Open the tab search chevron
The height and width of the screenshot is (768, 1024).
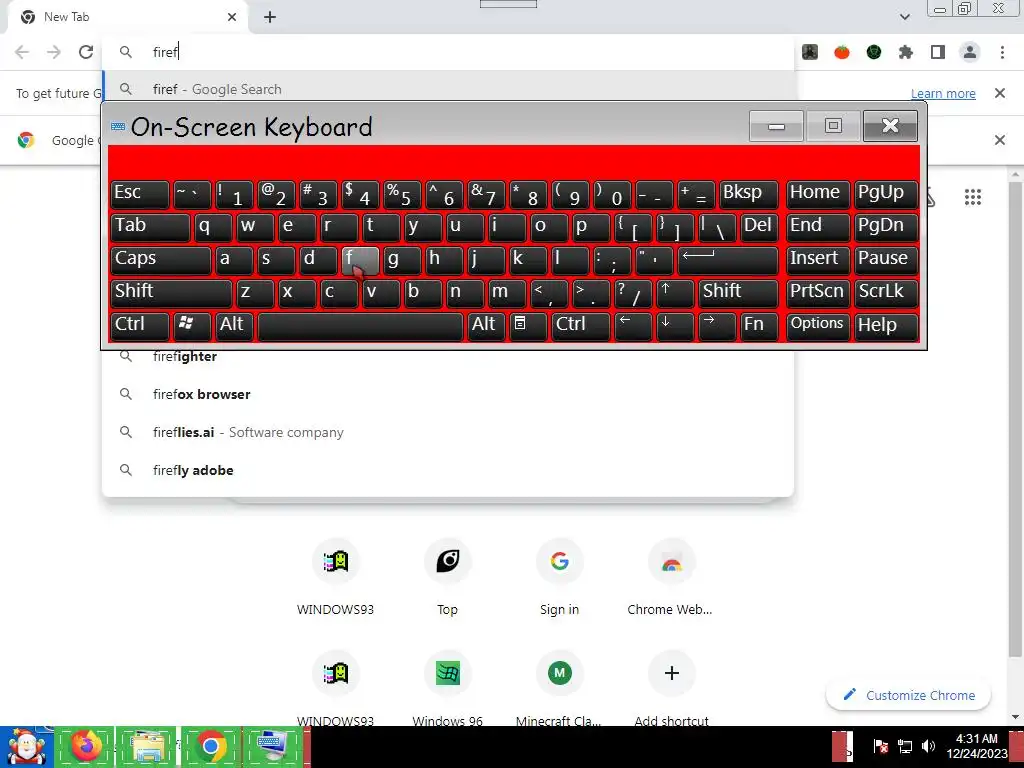pyautogui.click(x=905, y=17)
